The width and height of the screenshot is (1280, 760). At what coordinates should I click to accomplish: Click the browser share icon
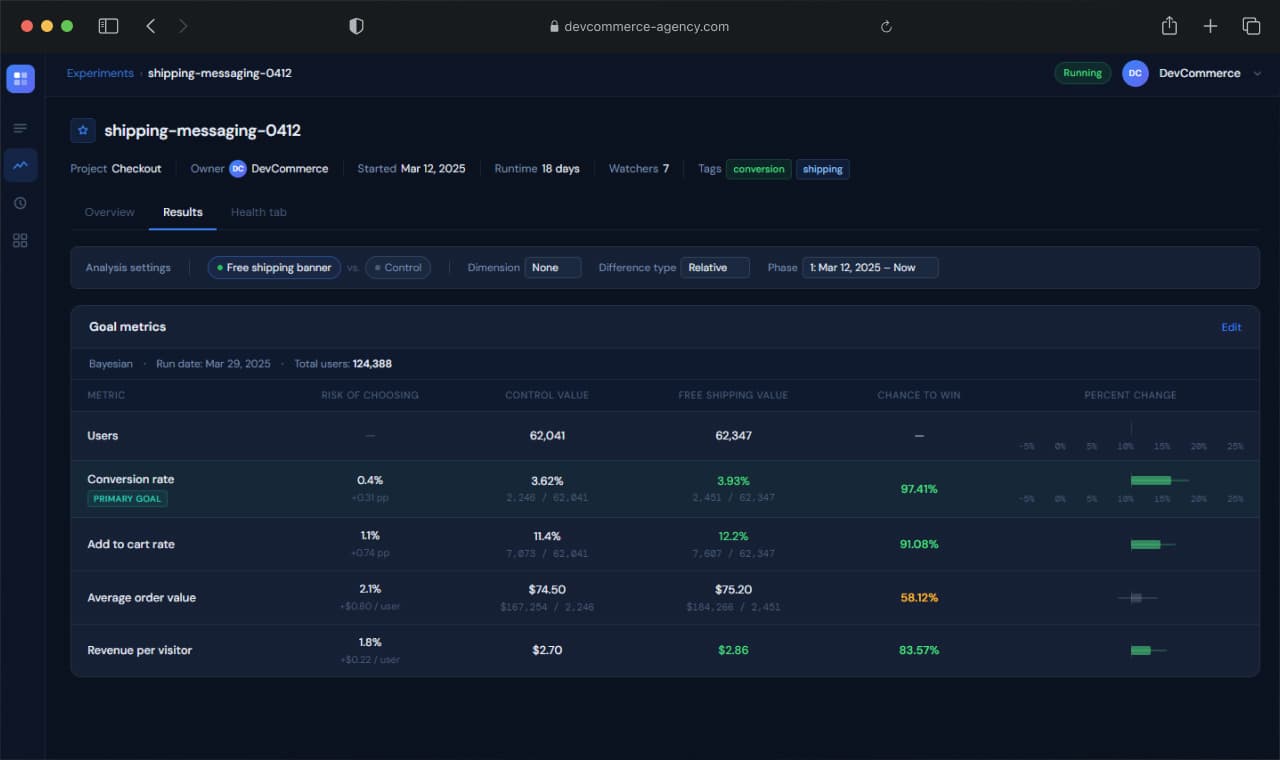point(1169,27)
